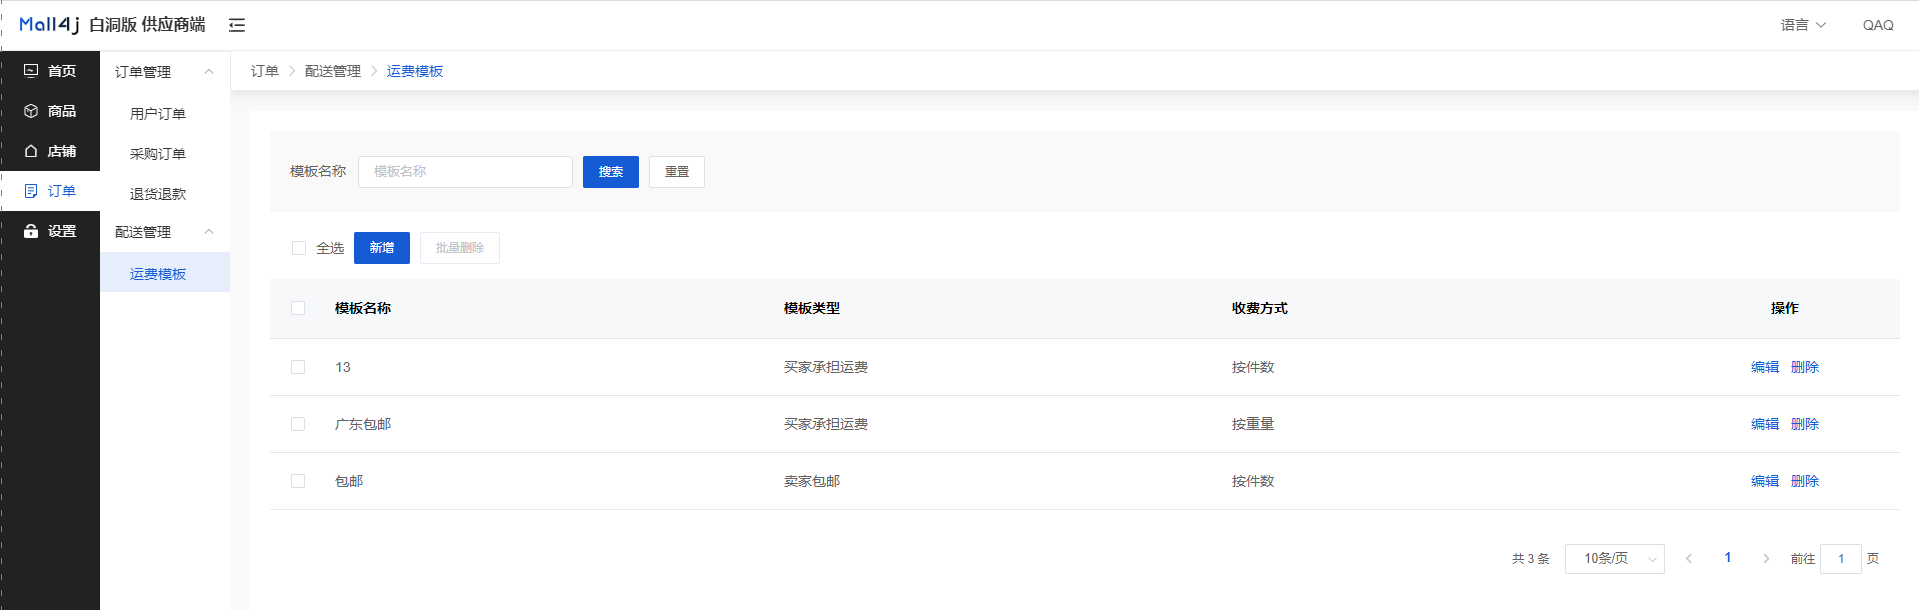Delete the 包邮 template
Screen dimensions: 1919x610
[1805, 481]
